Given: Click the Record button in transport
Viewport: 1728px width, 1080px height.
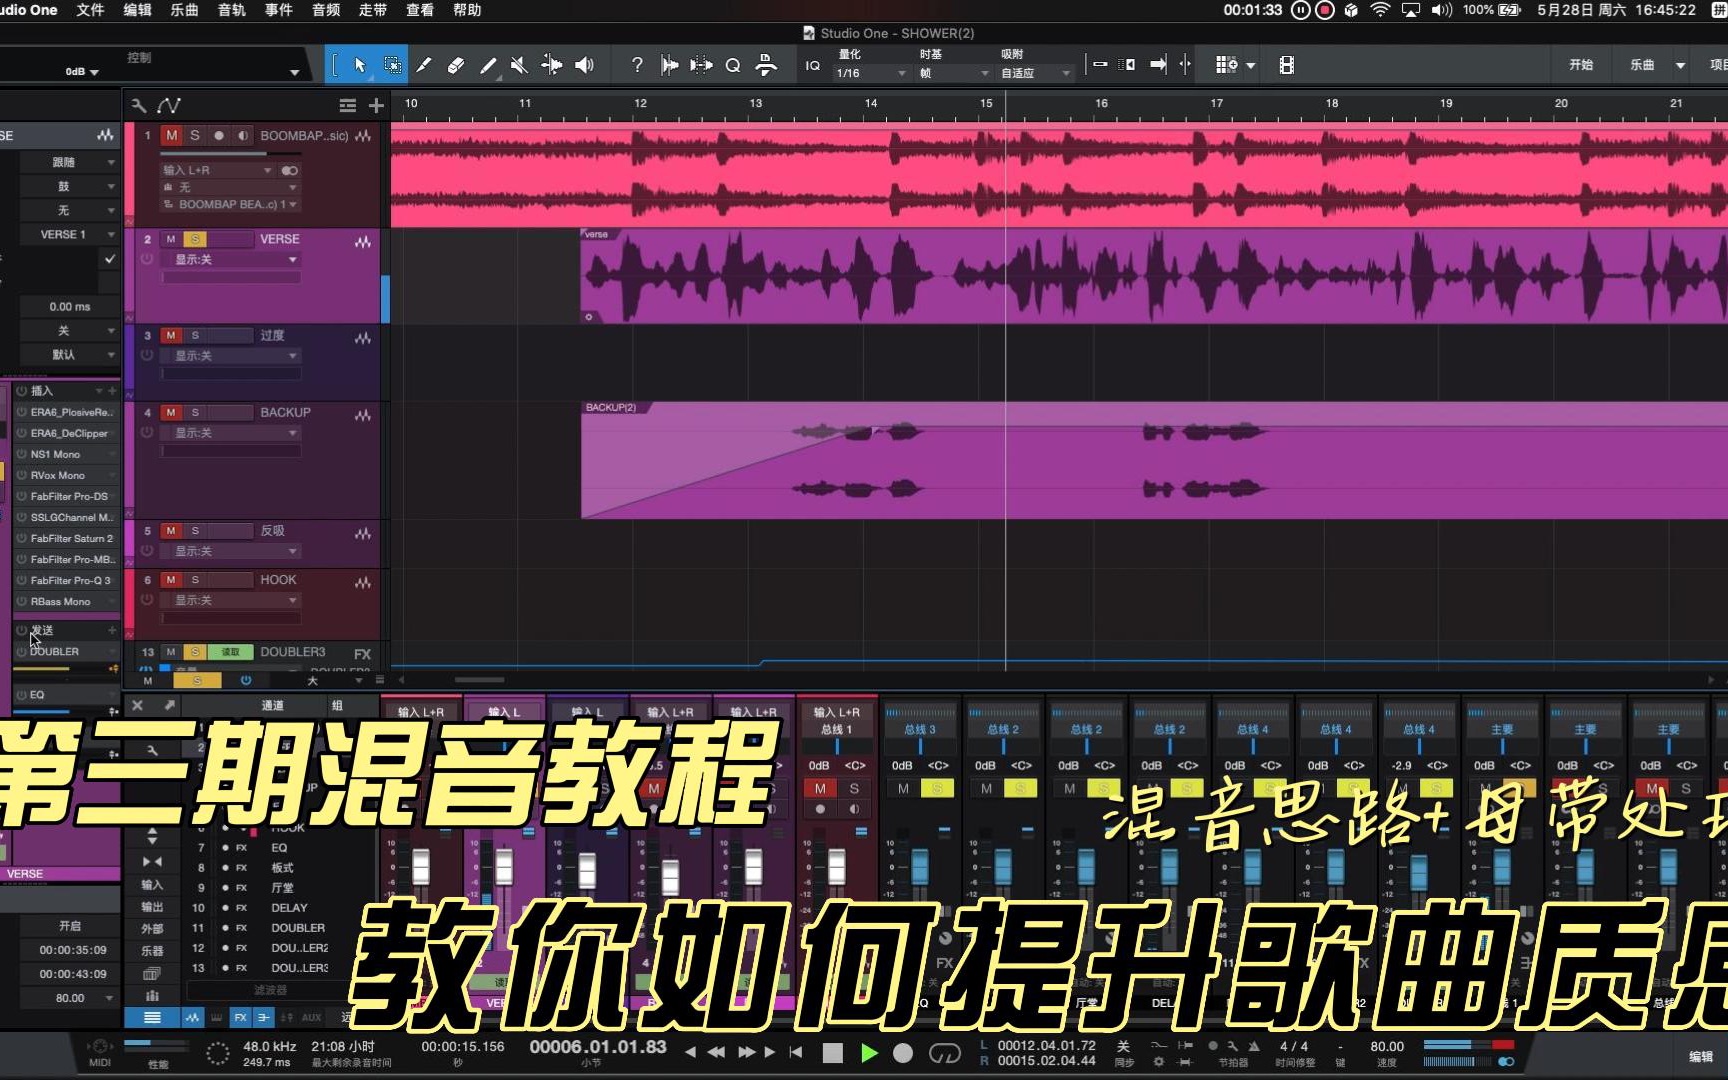Looking at the screenshot, I should pos(902,1052).
